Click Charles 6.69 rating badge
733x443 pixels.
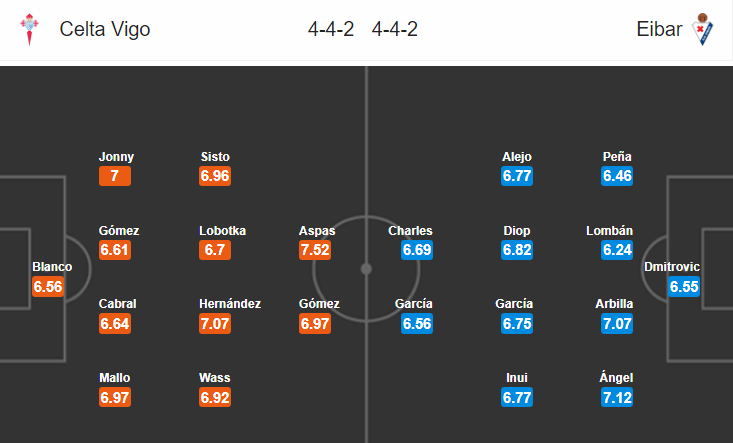(x=417, y=250)
